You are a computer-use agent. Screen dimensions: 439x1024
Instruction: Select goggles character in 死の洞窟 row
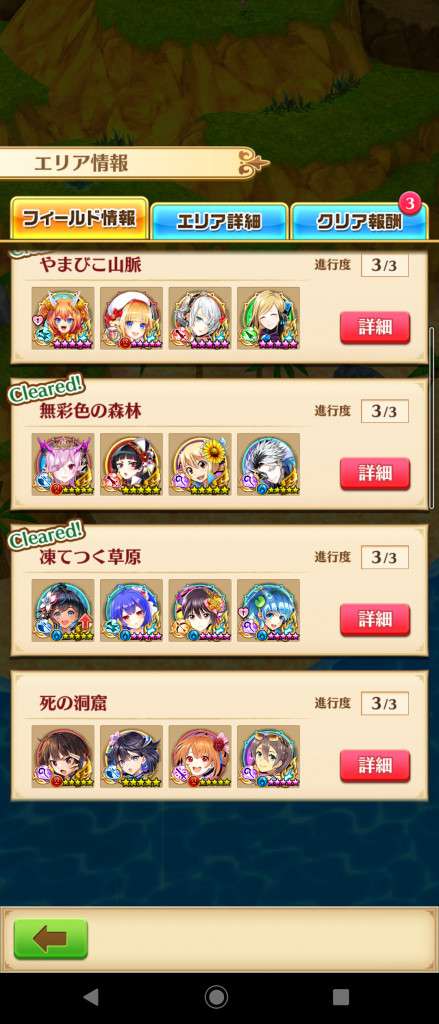pos(268,756)
